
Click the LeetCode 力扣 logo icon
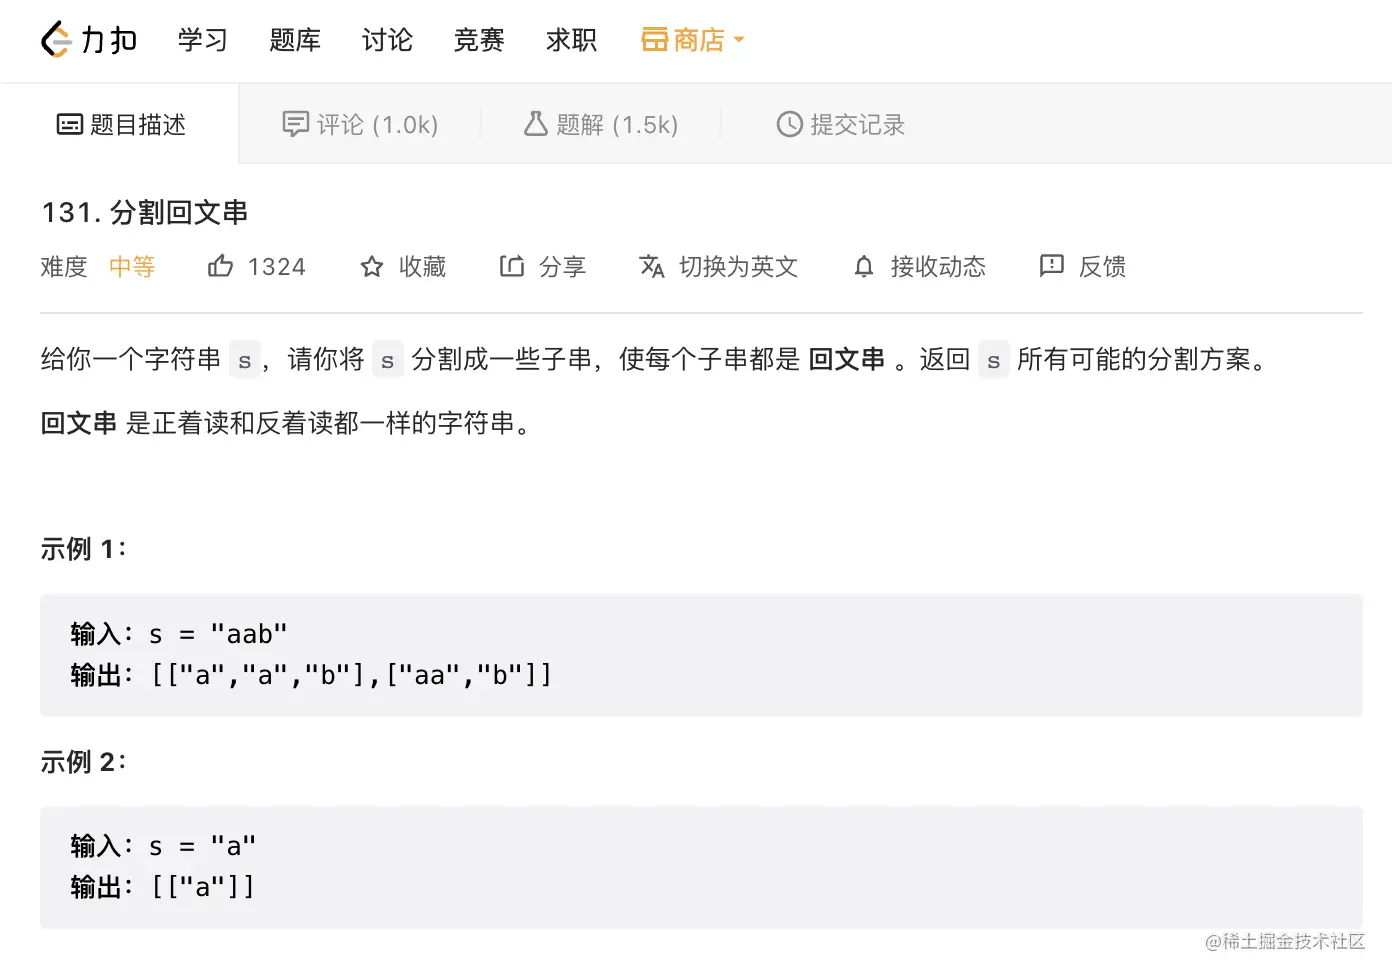56,40
